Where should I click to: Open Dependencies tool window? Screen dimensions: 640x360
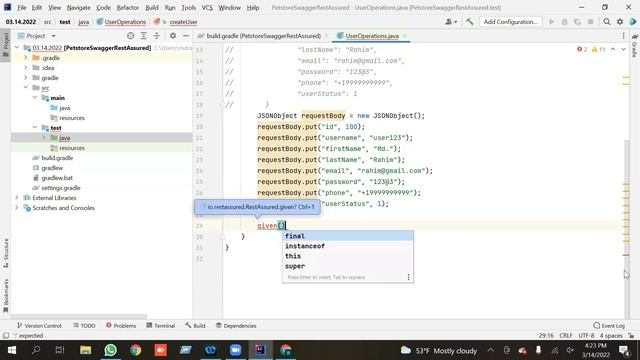pyautogui.click(x=236, y=326)
